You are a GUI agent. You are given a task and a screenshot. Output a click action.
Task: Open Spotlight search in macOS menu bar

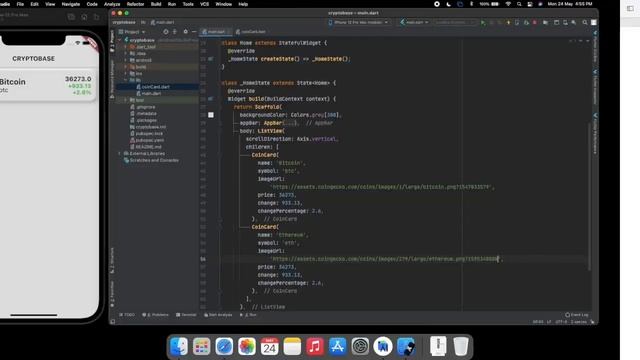(x=519, y=4)
